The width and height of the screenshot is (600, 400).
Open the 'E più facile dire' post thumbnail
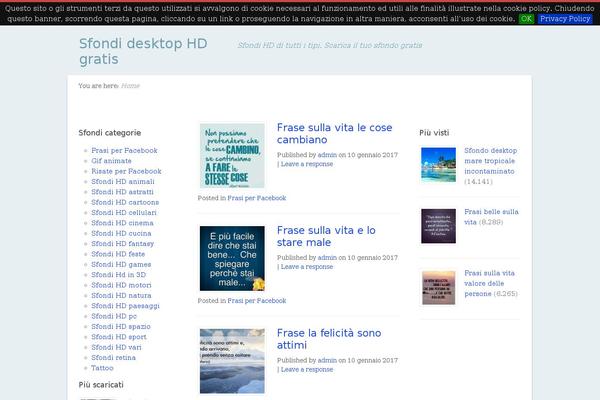pos(232,258)
